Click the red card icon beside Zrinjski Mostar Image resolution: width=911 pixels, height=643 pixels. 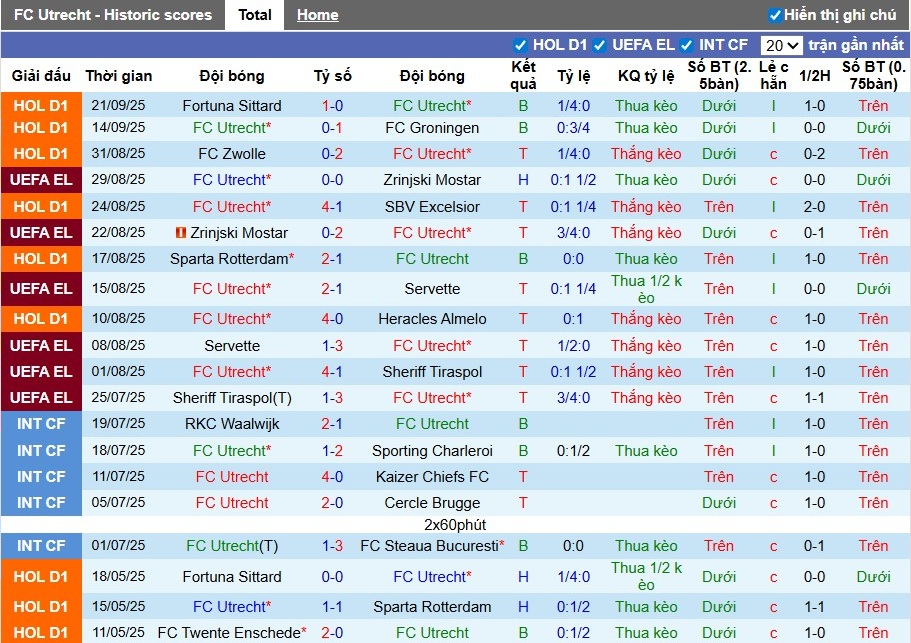[x=181, y=233]
